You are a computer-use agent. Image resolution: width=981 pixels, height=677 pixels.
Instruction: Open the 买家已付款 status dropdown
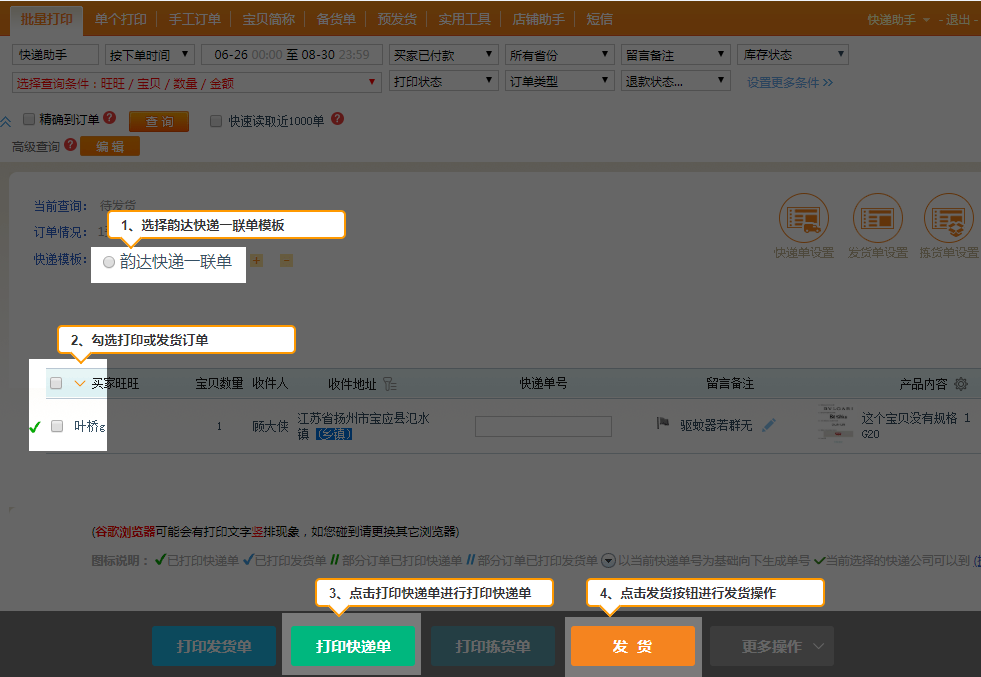[x=443, y=55]
